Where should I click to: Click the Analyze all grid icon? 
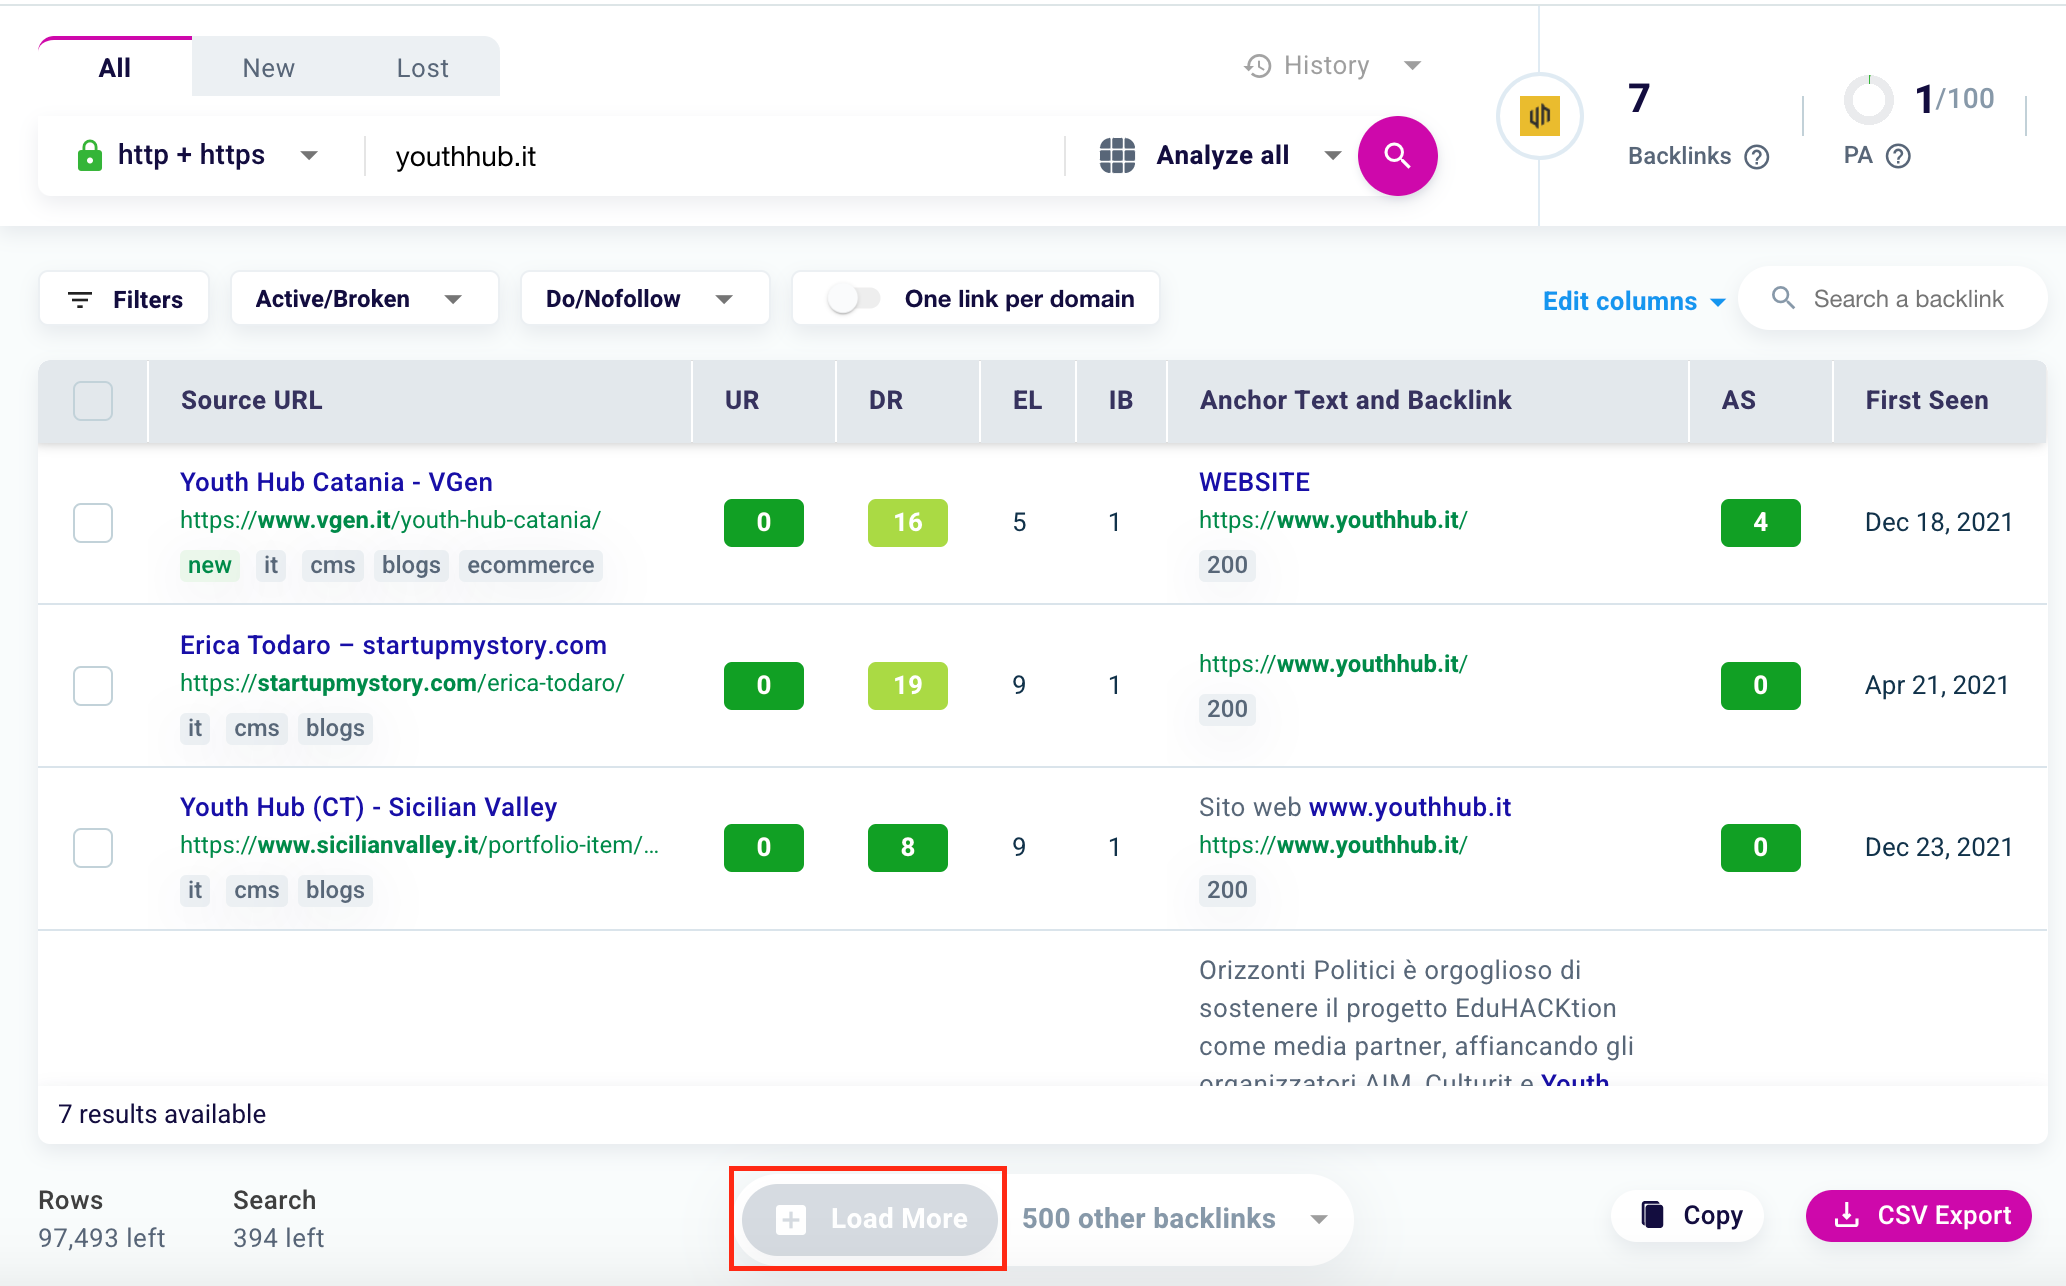(1117, 156)
